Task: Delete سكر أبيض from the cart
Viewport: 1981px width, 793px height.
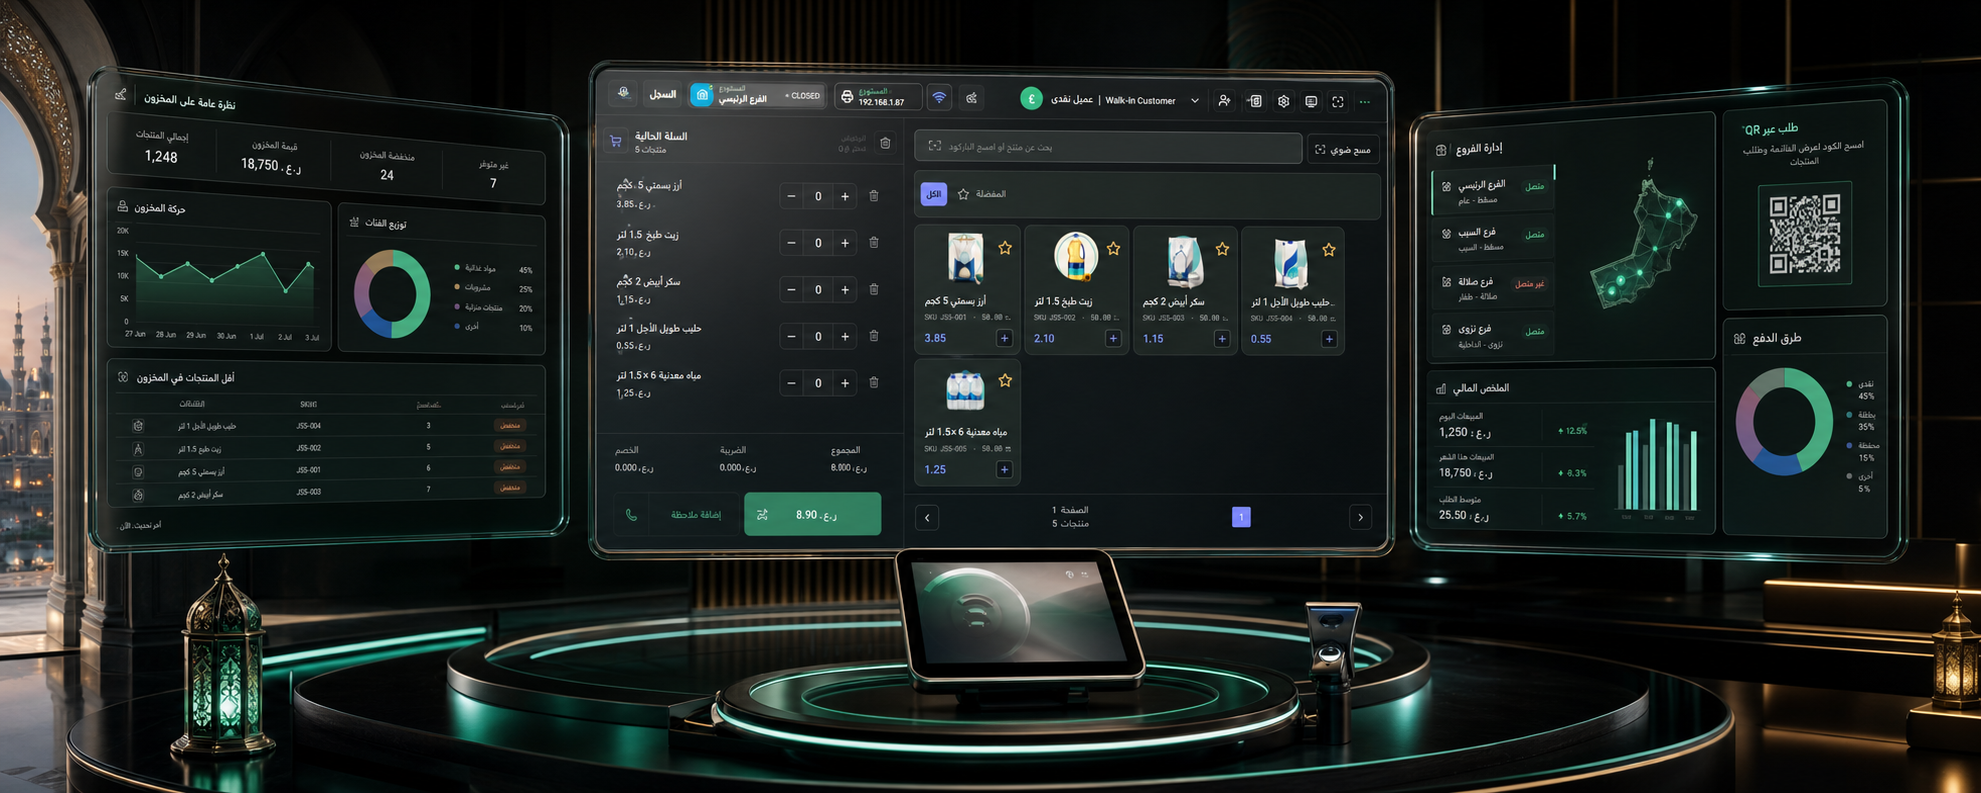Action: click(874, 289)
